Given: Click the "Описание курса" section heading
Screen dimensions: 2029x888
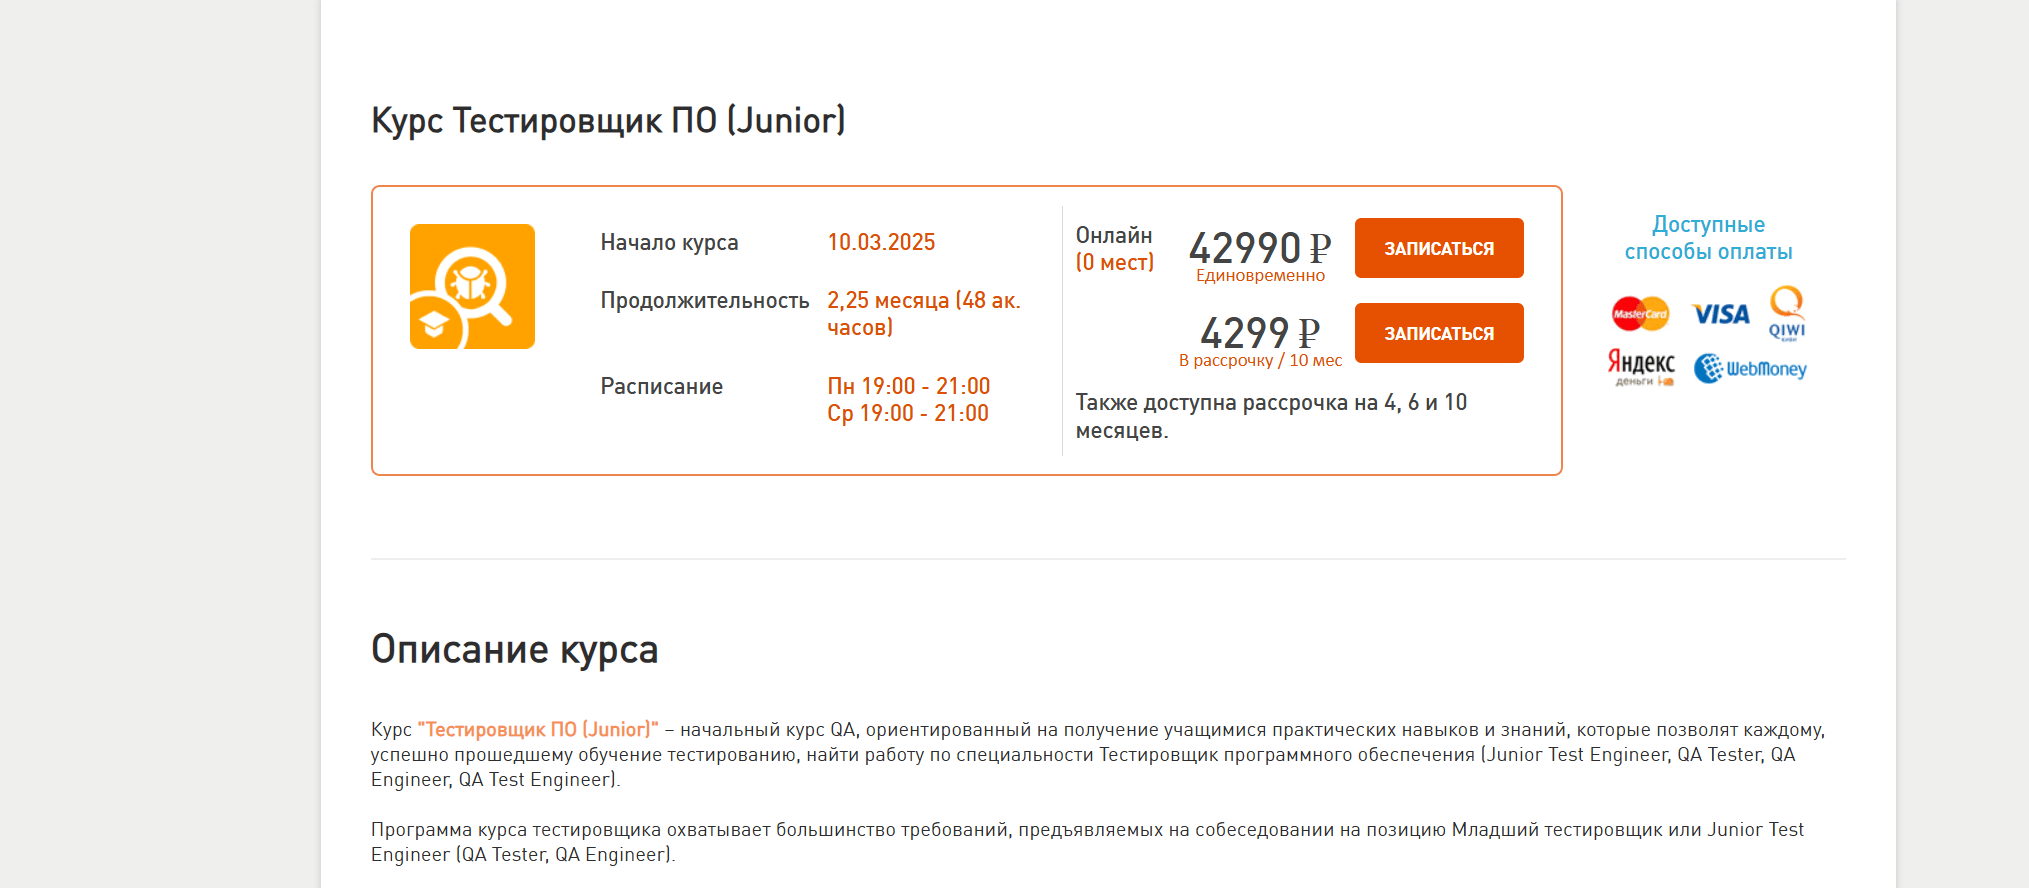Looking at the screenshot, I should [514, 650].
